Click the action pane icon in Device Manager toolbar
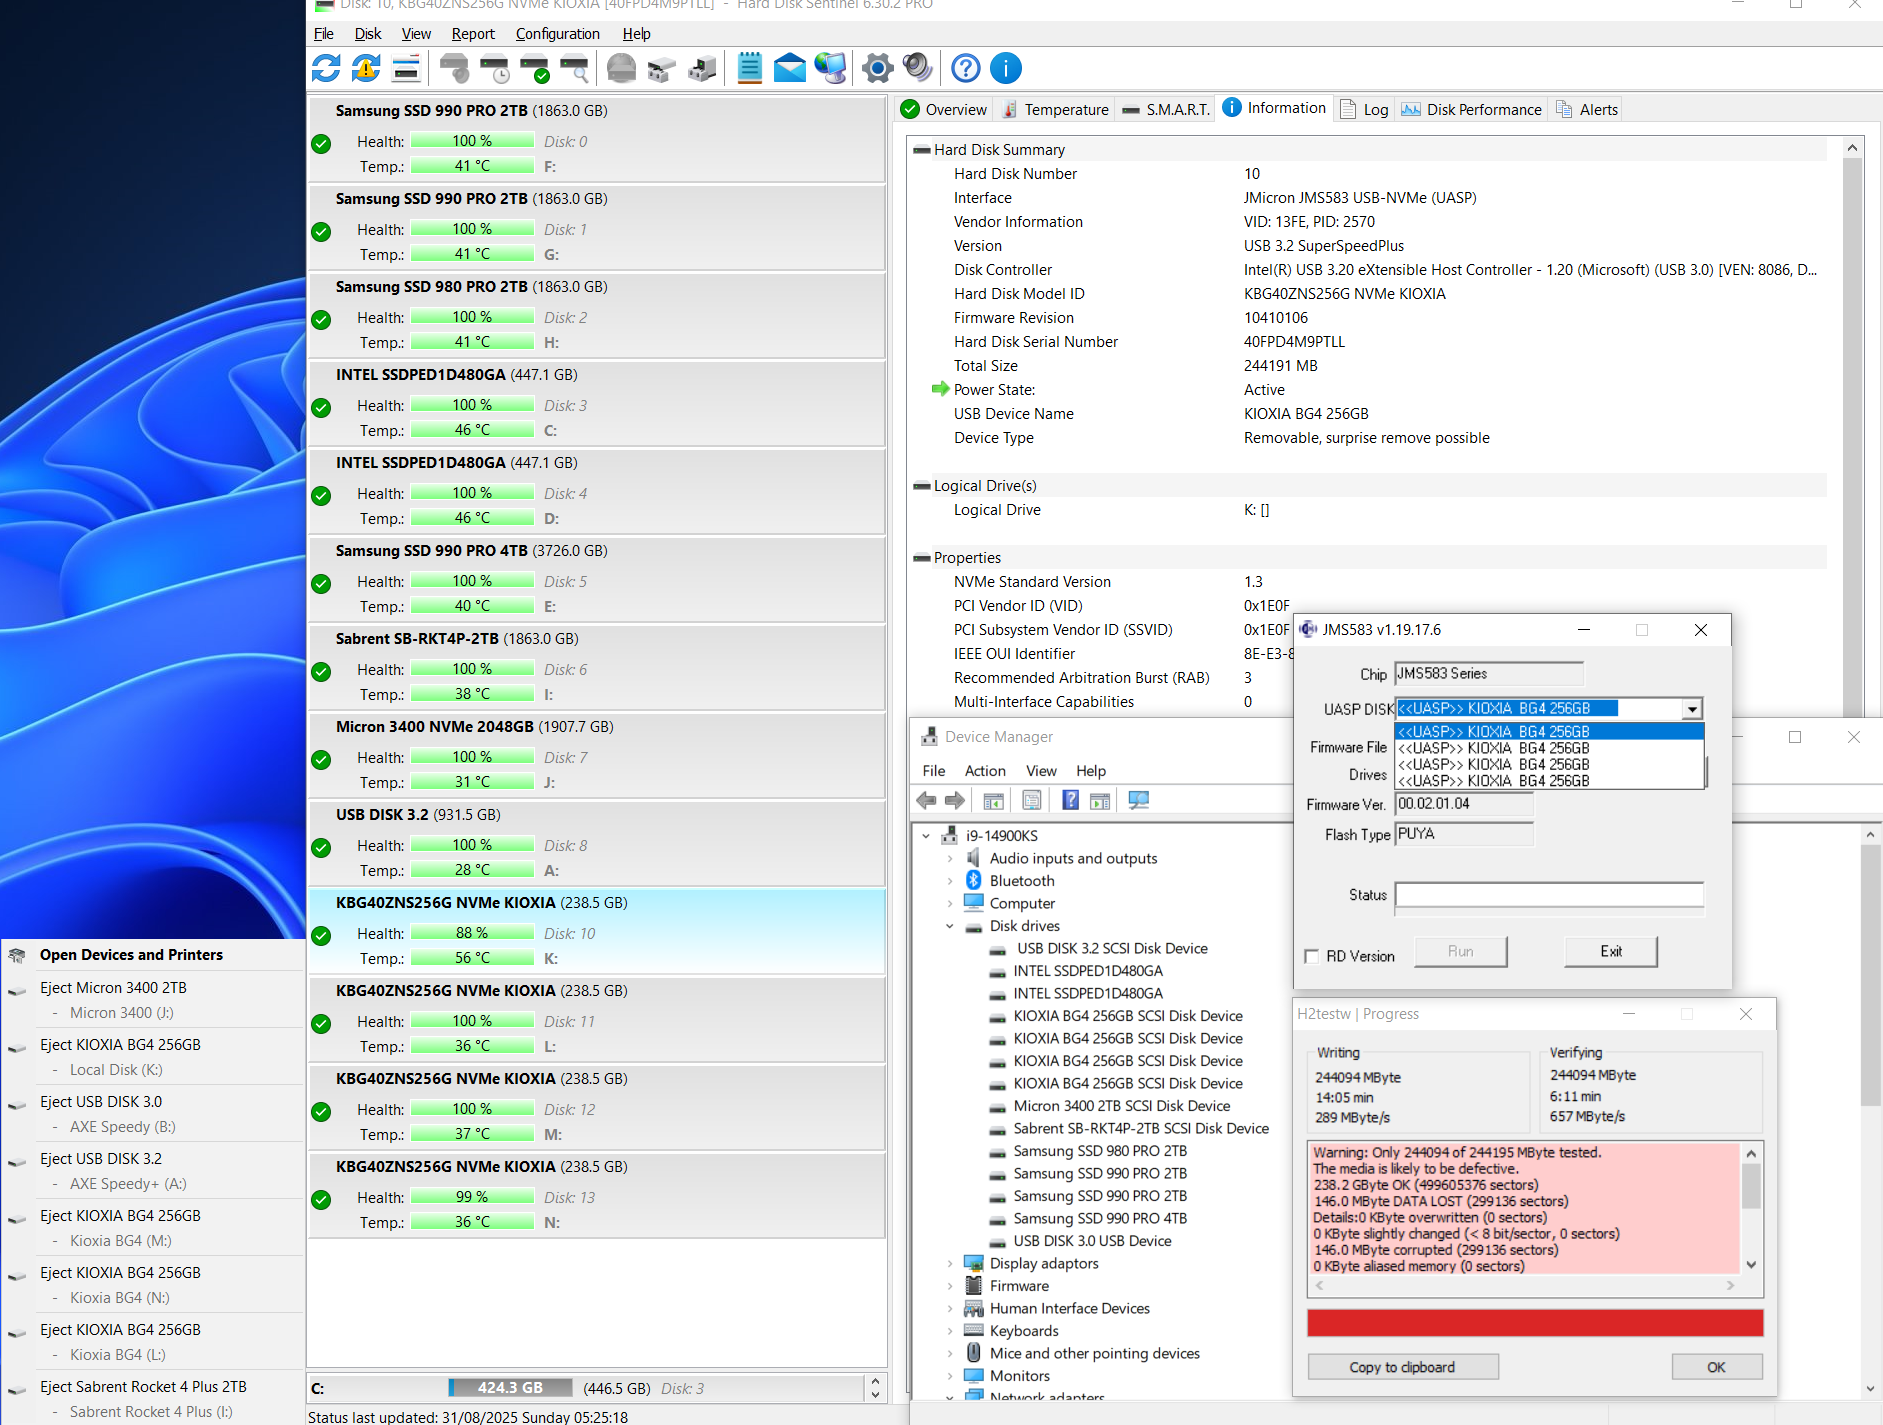 coord(1100,800)
